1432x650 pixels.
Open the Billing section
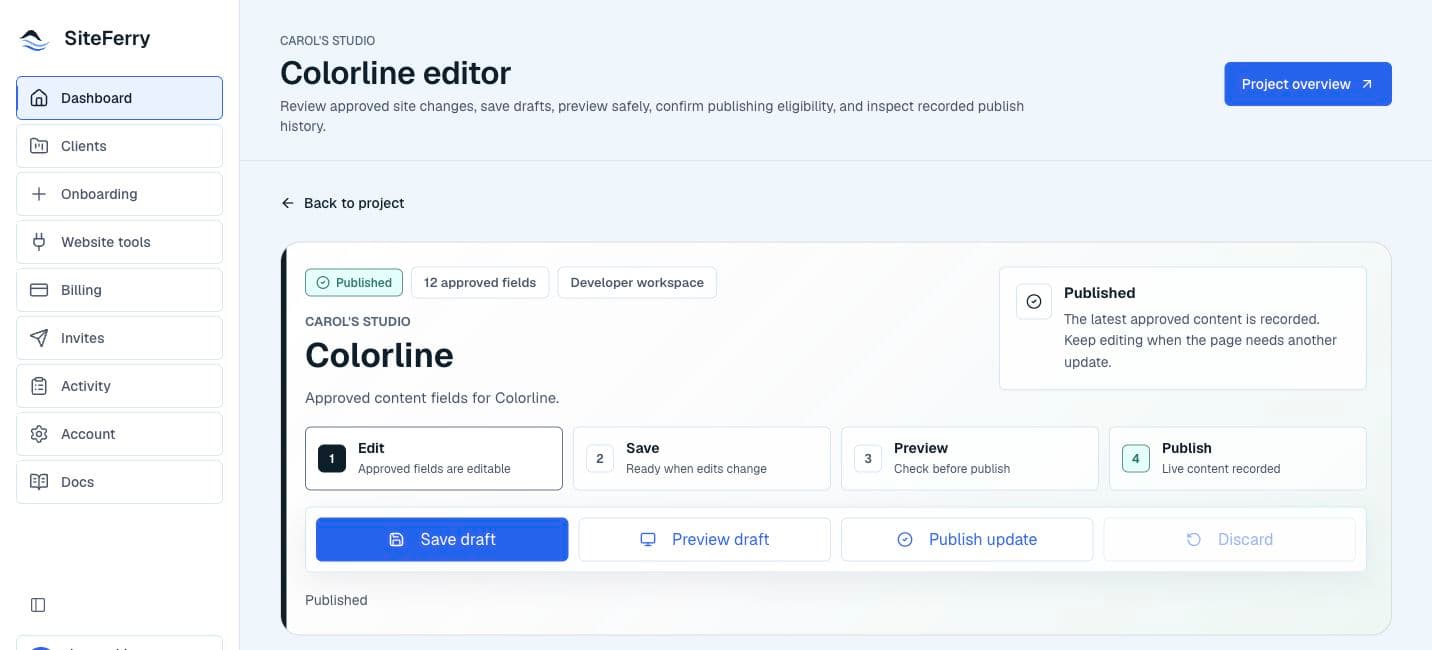tap(119, 290)
